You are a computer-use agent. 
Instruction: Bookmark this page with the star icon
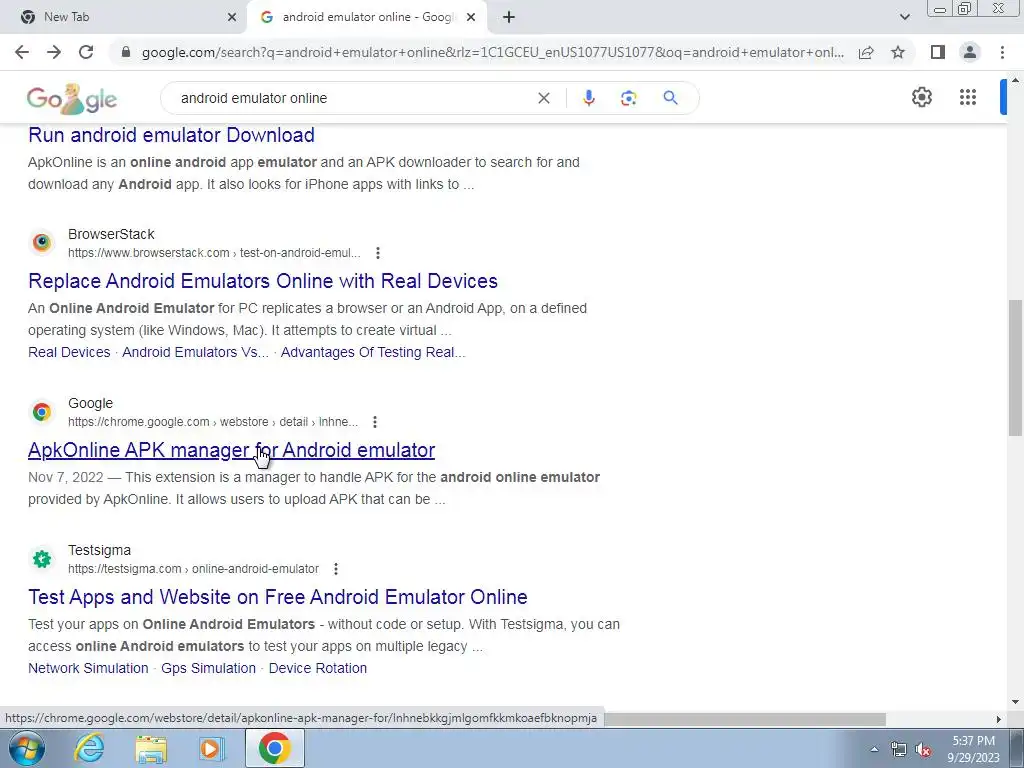point(898,52)
